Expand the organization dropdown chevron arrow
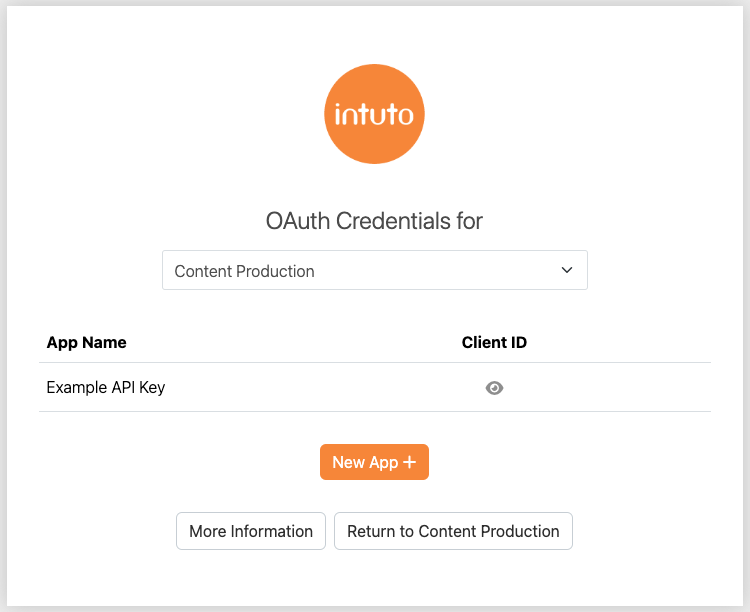This screenshot has height=612, width=750. coord(567,270)
